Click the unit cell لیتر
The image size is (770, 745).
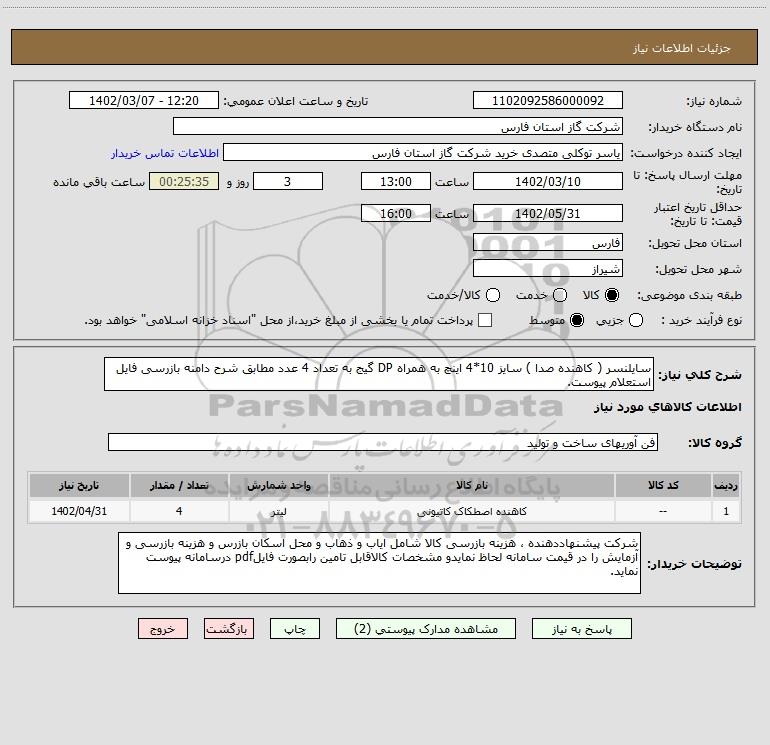(278, 511)
